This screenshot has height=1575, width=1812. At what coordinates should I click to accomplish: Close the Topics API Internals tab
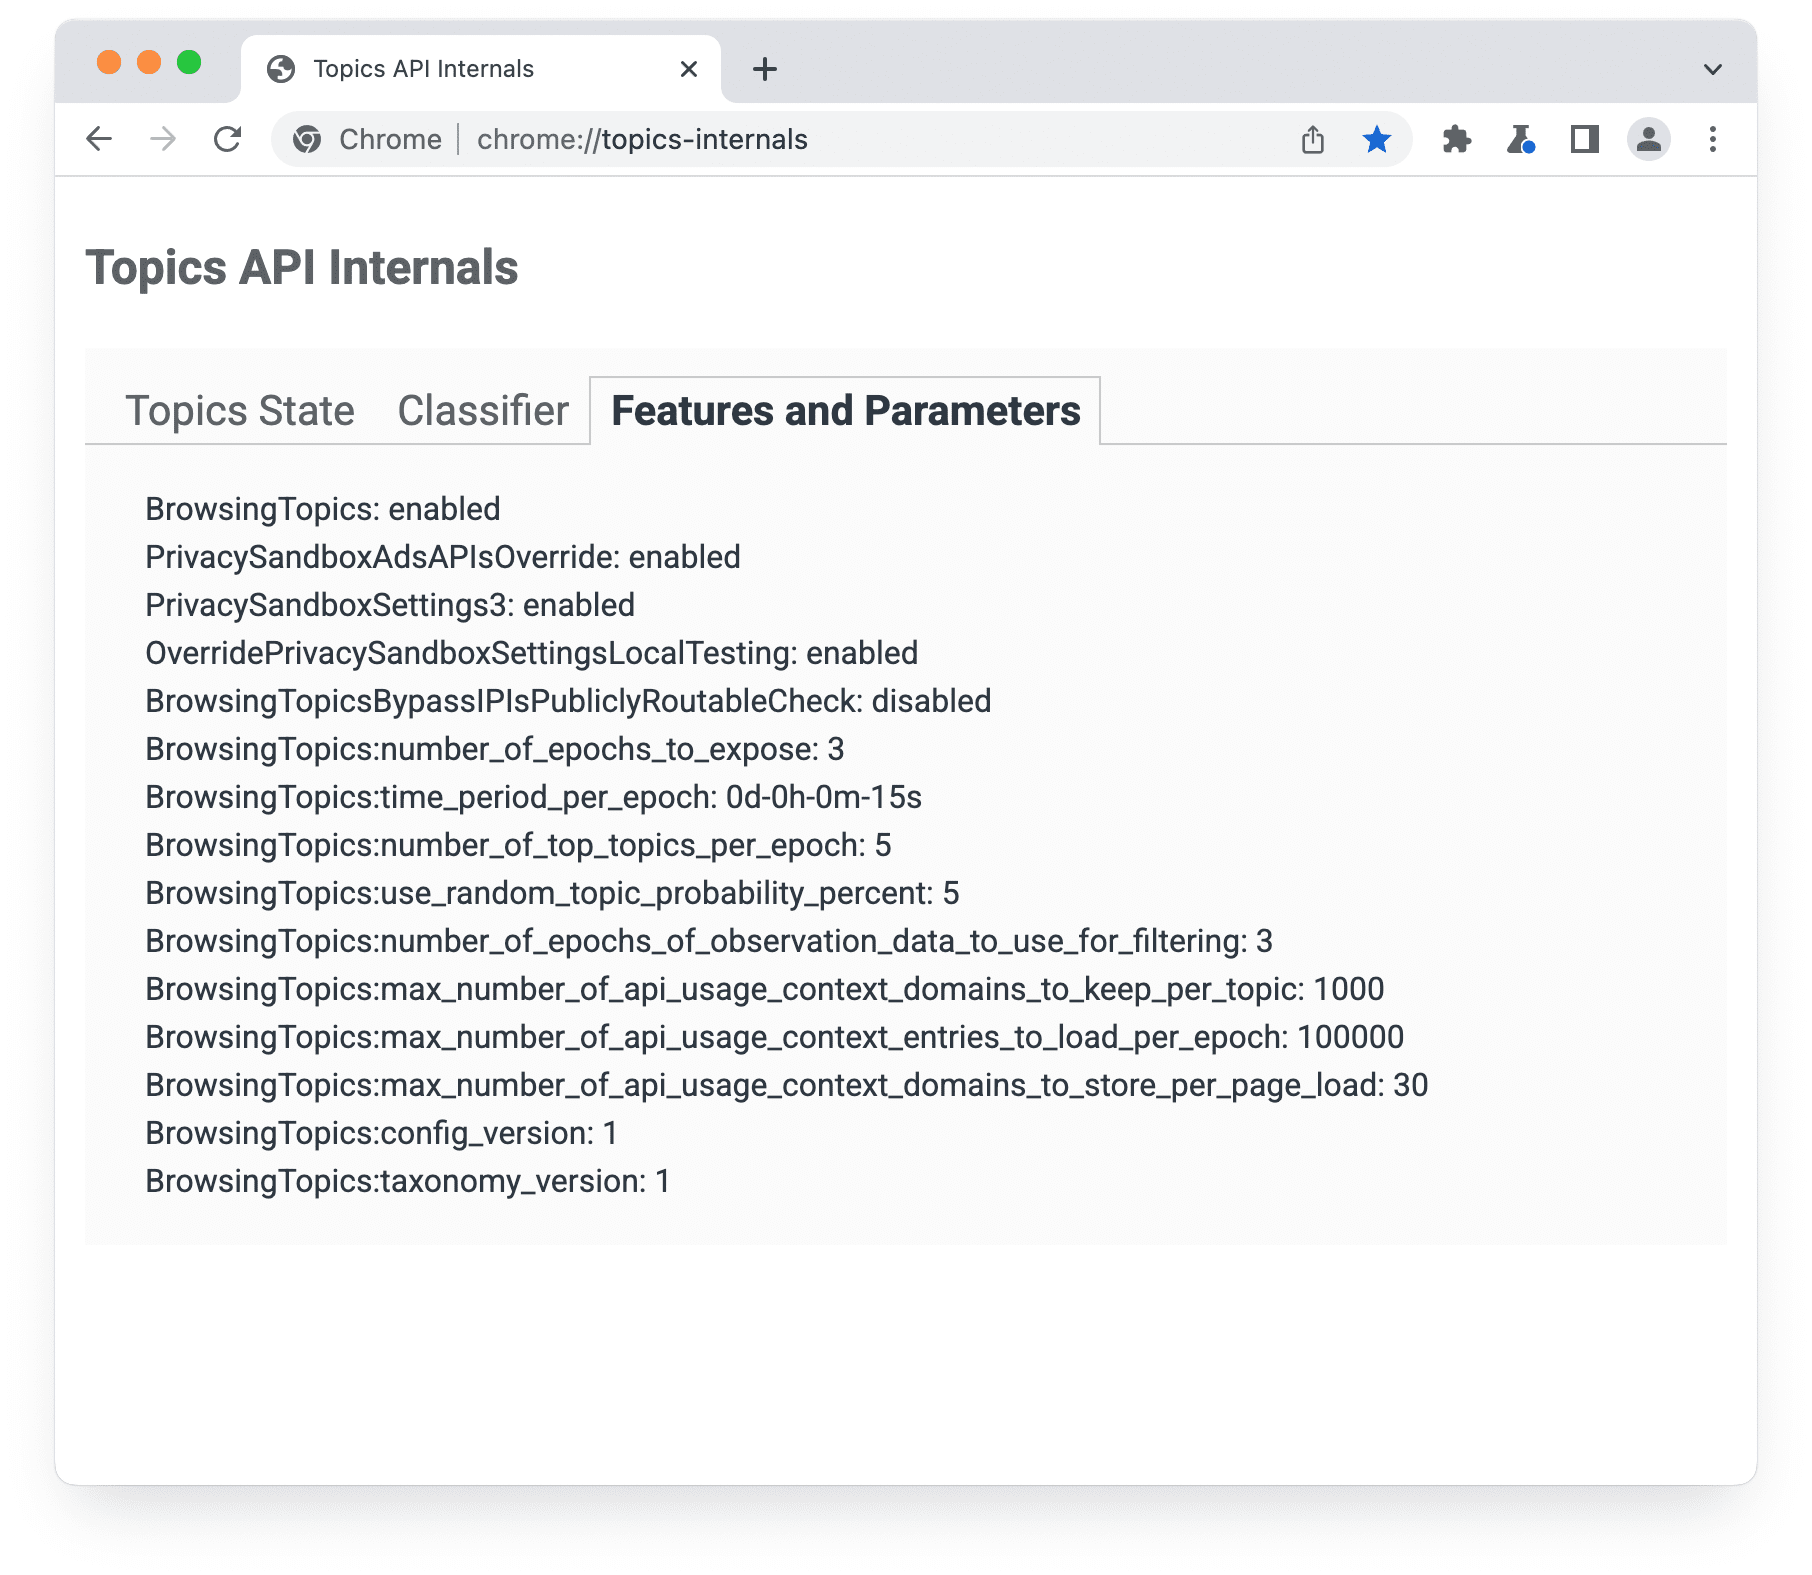pyautogui.click(x=688, y=69)
